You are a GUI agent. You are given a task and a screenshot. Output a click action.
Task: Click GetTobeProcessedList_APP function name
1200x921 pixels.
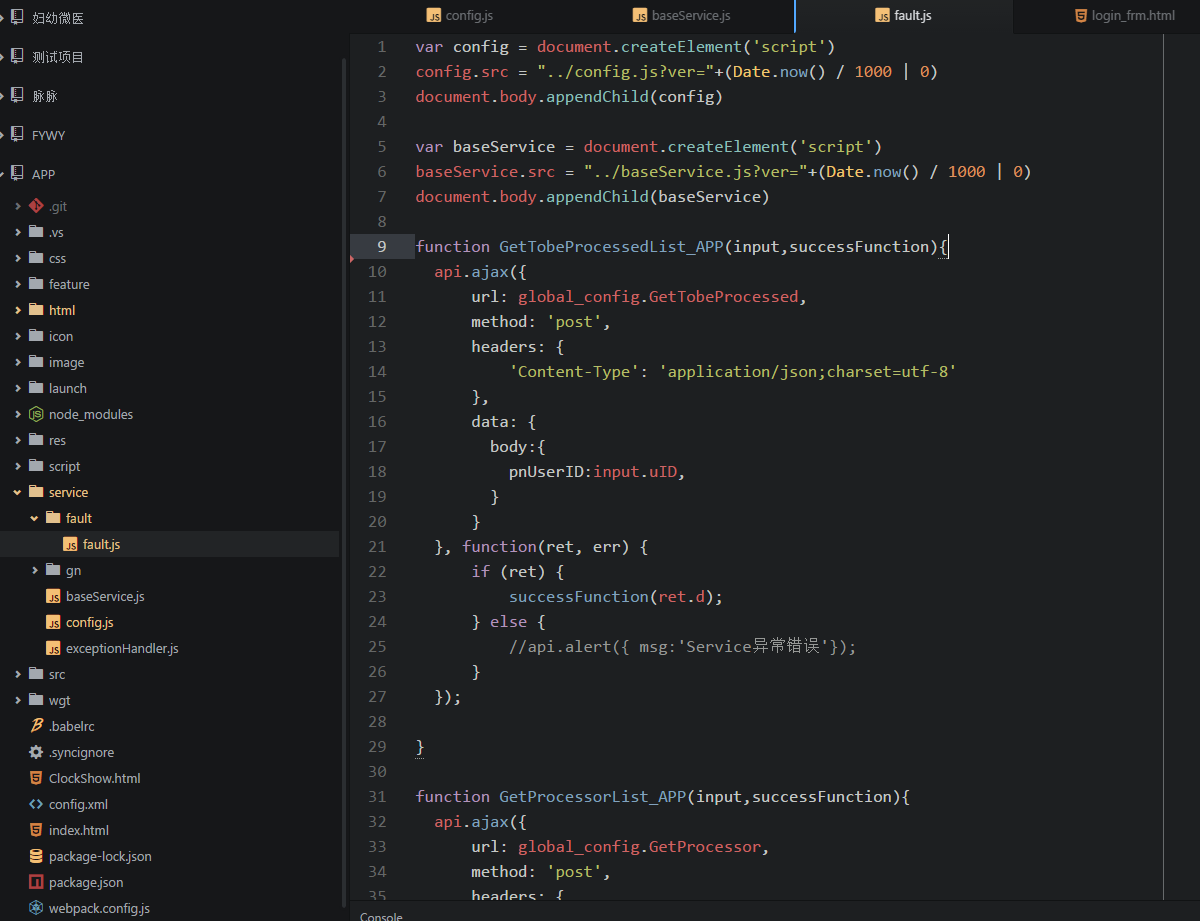pyautogui.click(x=611, y=247)
